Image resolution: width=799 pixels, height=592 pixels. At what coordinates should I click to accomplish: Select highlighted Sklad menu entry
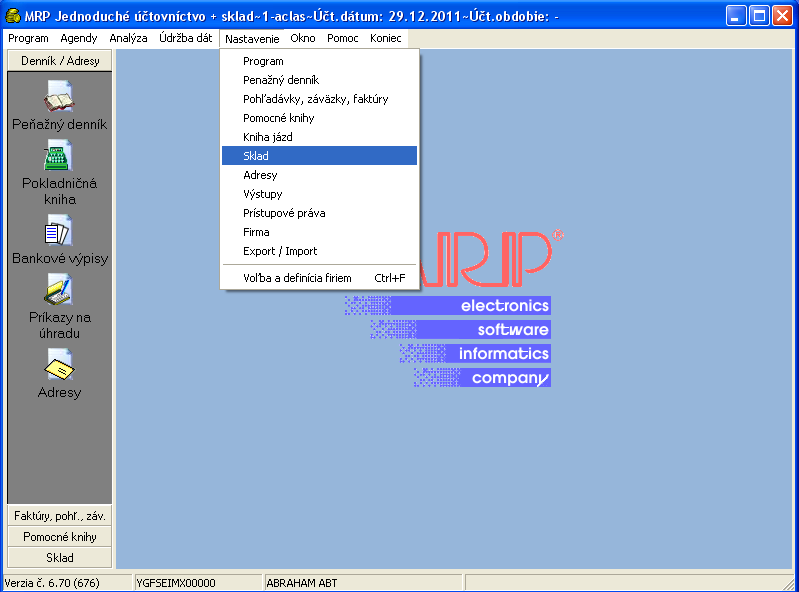pyautogui.click(x=319, y=156)
